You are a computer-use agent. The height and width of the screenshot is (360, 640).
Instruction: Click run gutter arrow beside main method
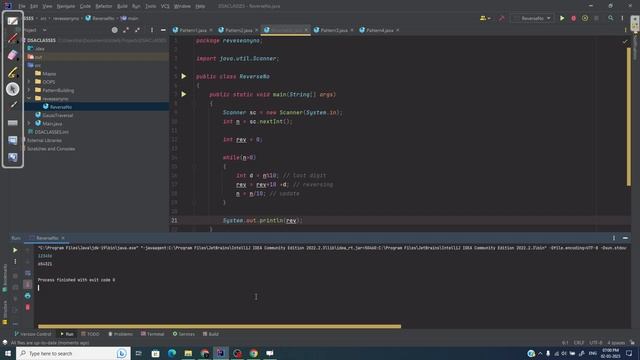pos(184,94)
